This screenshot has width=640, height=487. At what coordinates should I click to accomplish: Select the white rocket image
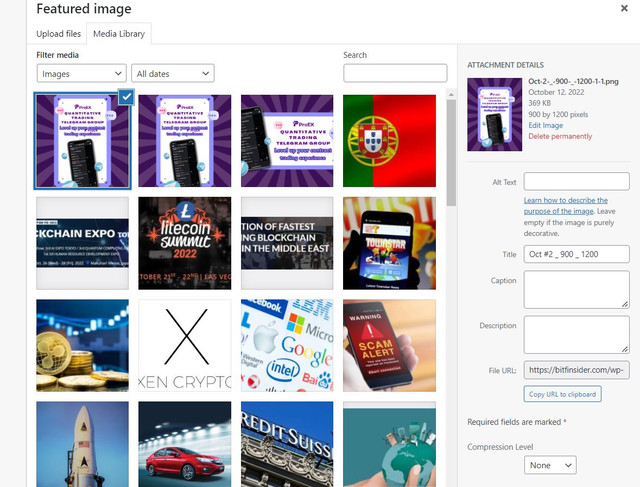click(x=82, y=444)
